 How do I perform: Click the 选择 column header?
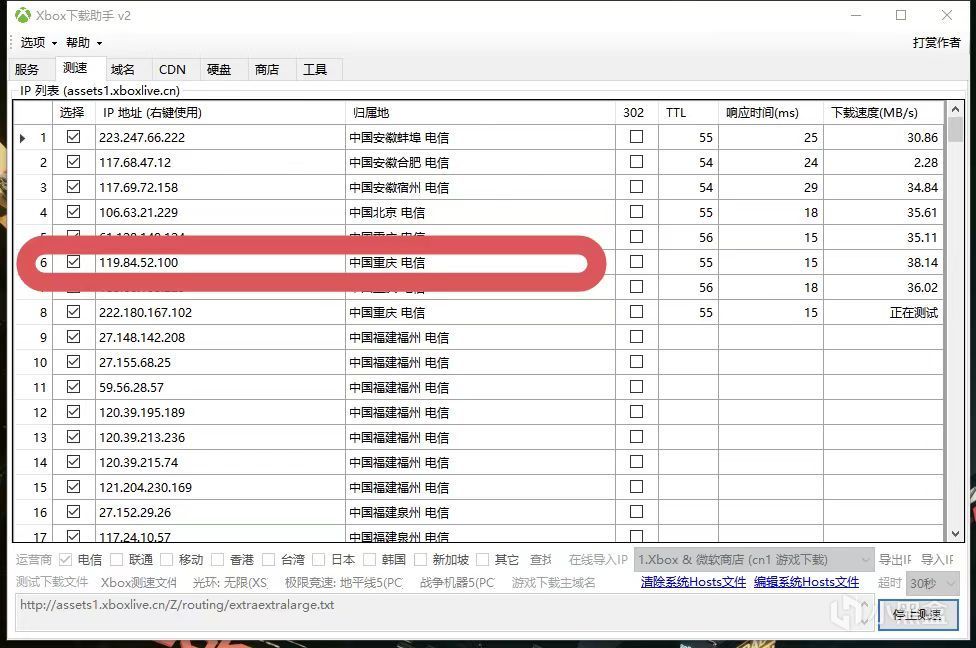click(x=73, y=113)
